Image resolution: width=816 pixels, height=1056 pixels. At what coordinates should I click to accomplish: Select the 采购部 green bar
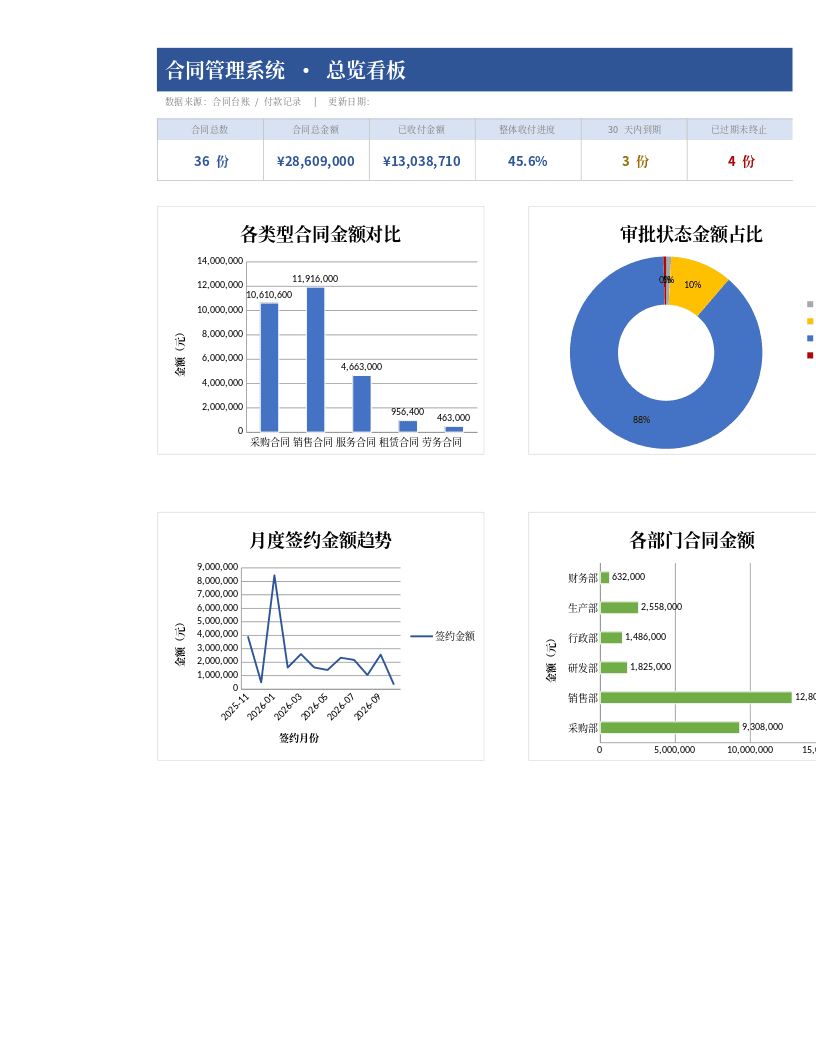pos(670,727)
